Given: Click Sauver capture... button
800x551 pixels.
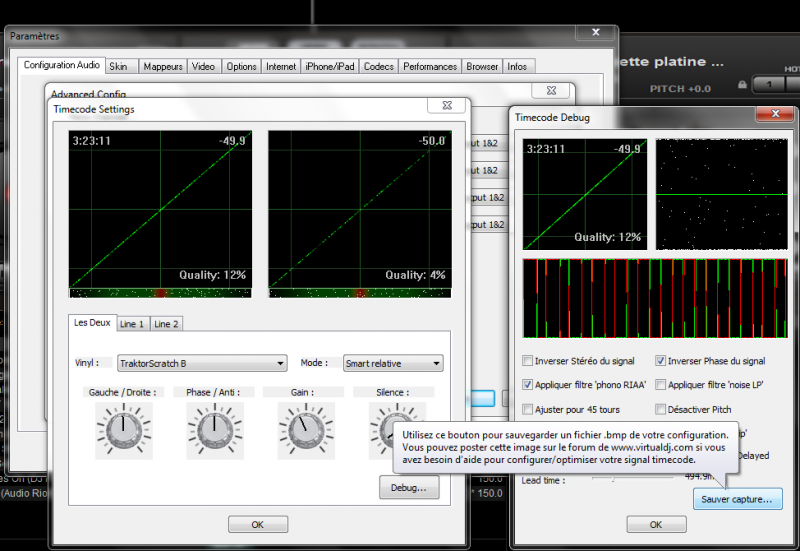Looking at the screenshot, I should click(x=736, y=498).
